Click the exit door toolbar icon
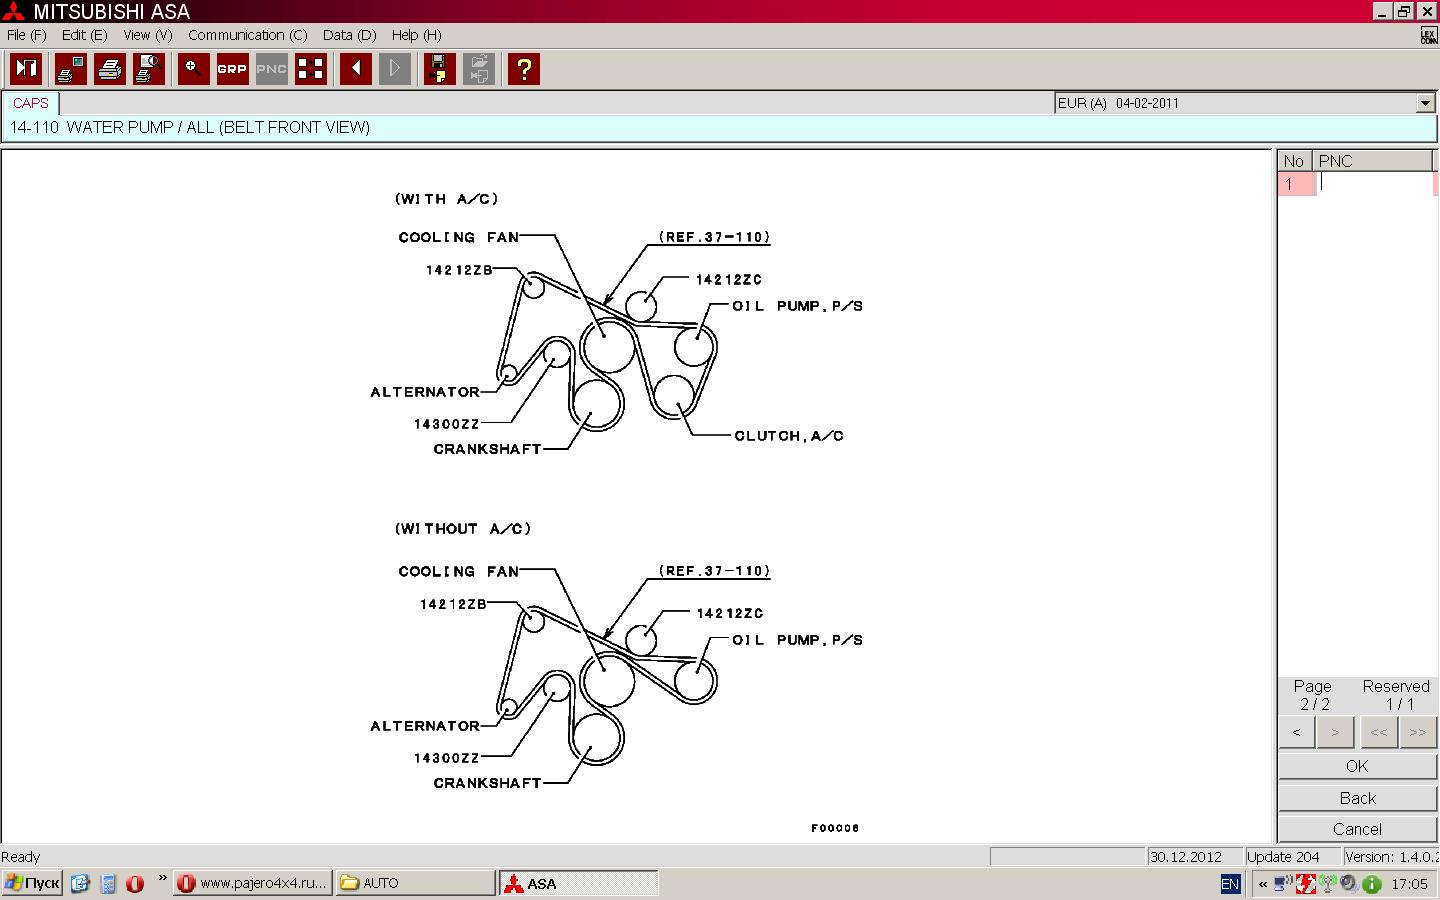1440x900 pixels. coord(26,69)
